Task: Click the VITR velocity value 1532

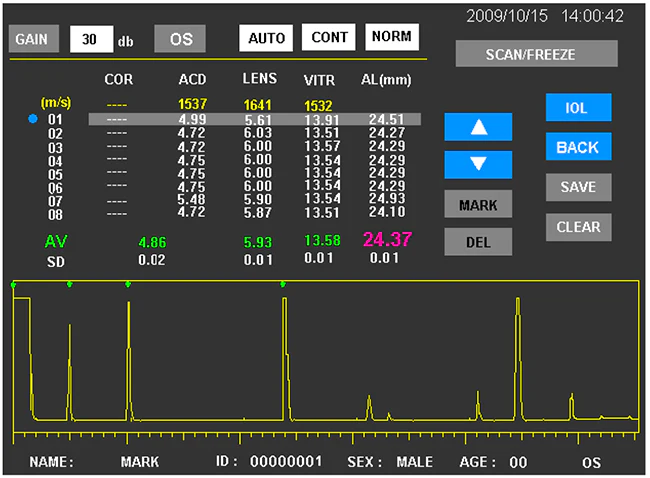Action: coord(318,106)
